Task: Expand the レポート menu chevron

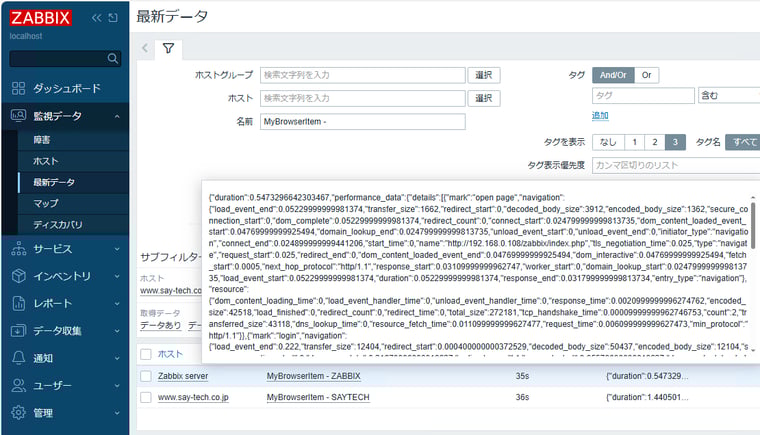Action: [117, 304]
